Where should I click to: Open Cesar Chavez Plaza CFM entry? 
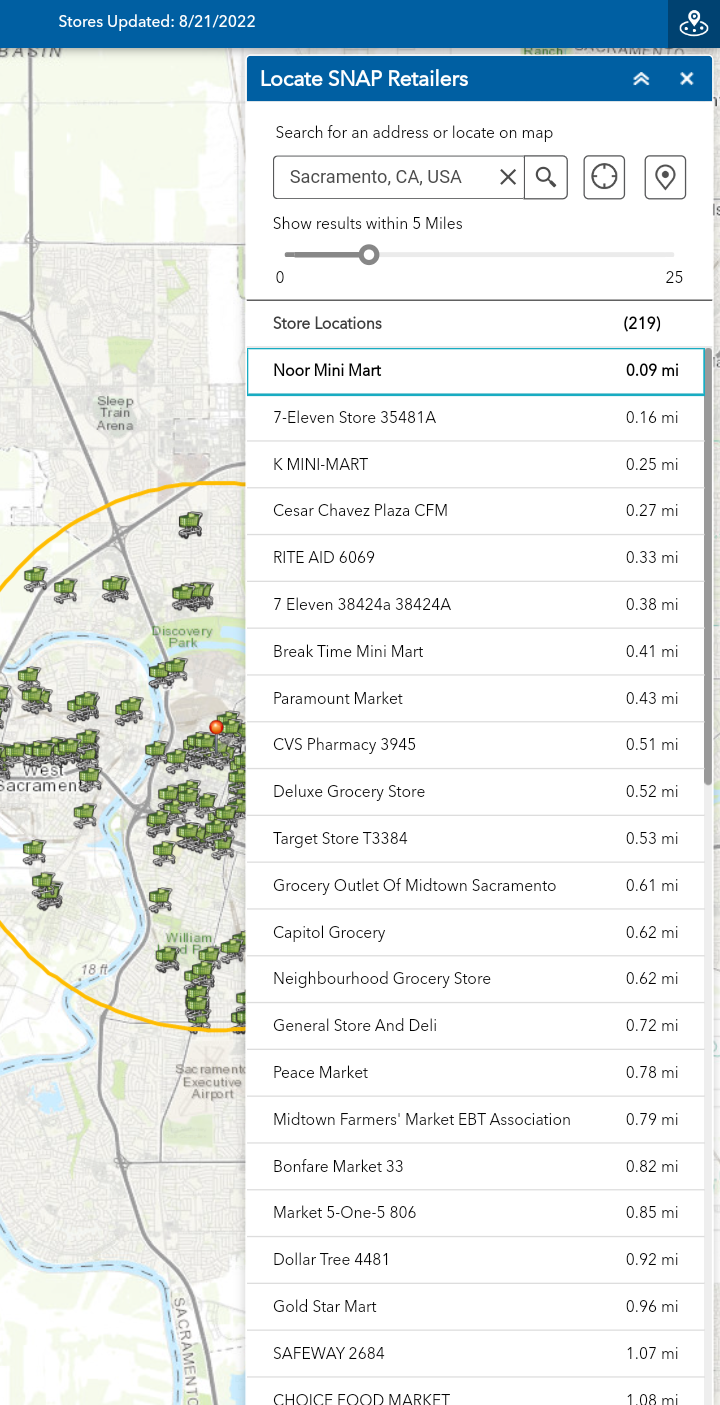coord(476,511)
